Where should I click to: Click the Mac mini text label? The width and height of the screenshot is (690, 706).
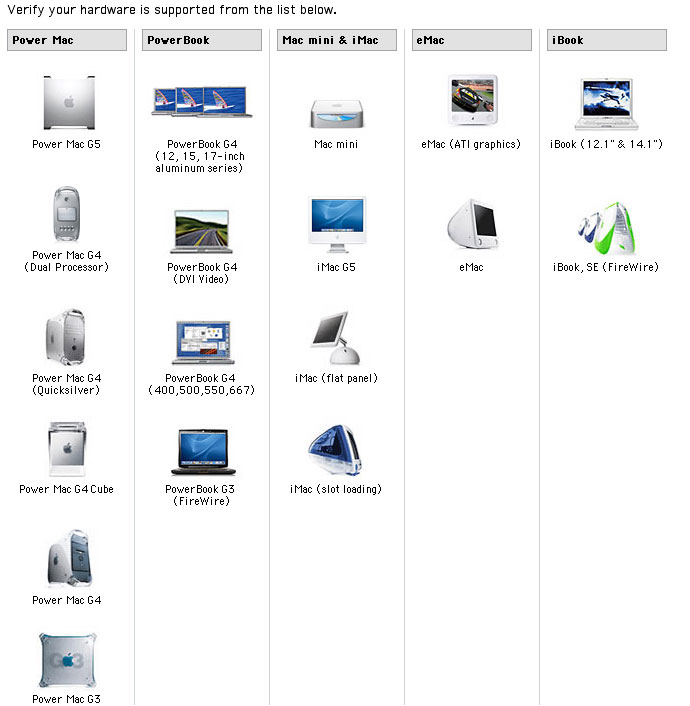click(336, 144)
